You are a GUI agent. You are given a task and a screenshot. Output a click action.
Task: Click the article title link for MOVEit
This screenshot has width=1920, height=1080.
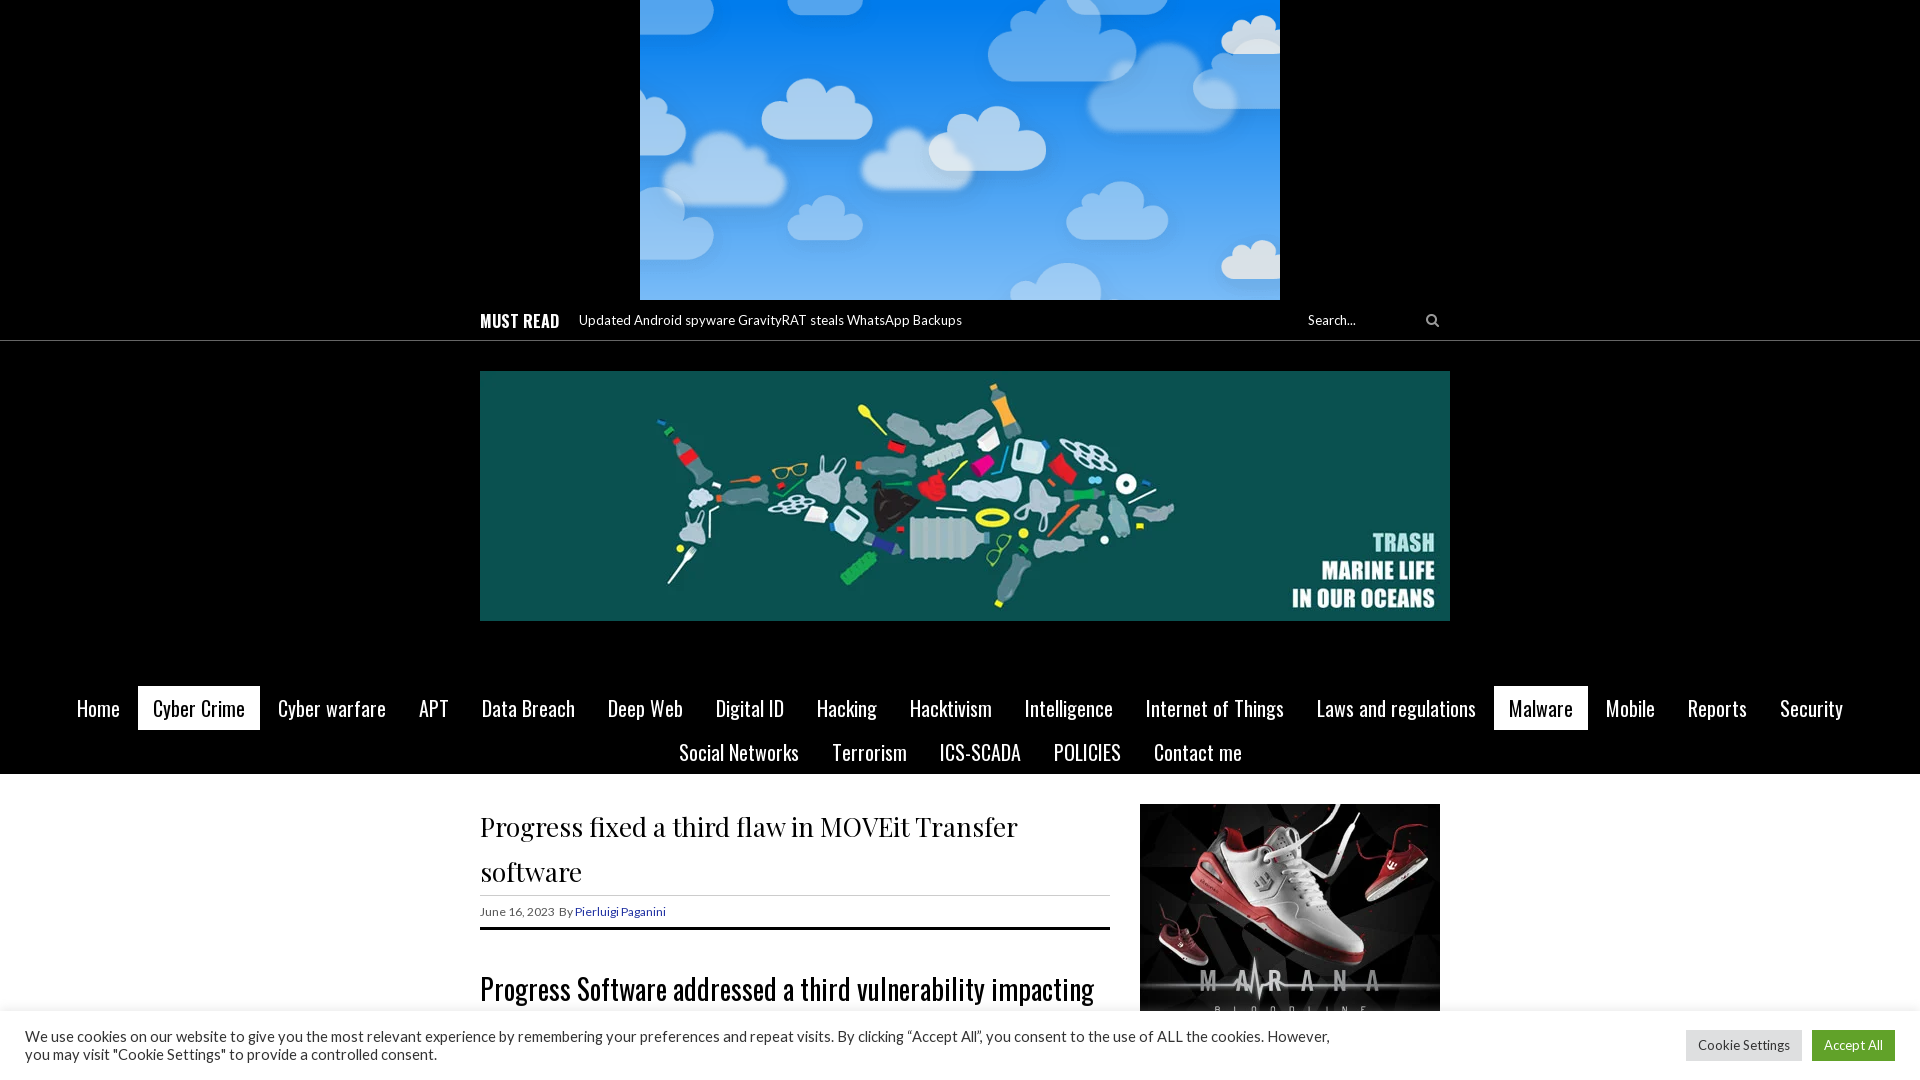748,848
